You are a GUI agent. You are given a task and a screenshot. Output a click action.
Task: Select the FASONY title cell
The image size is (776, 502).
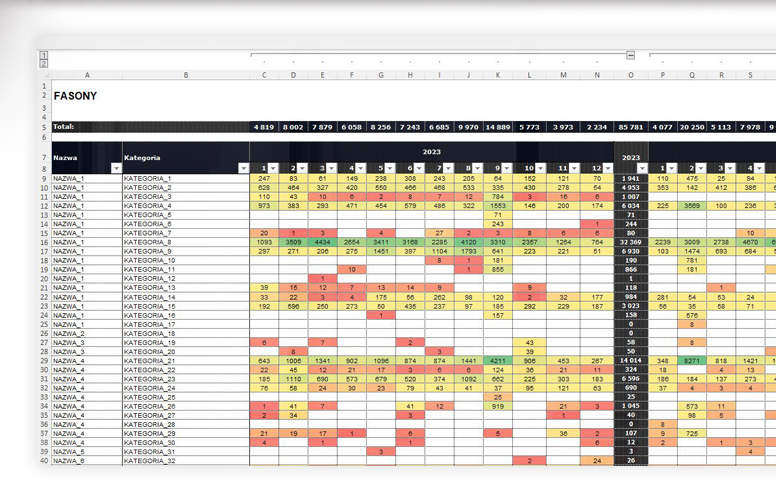point(76,96)
